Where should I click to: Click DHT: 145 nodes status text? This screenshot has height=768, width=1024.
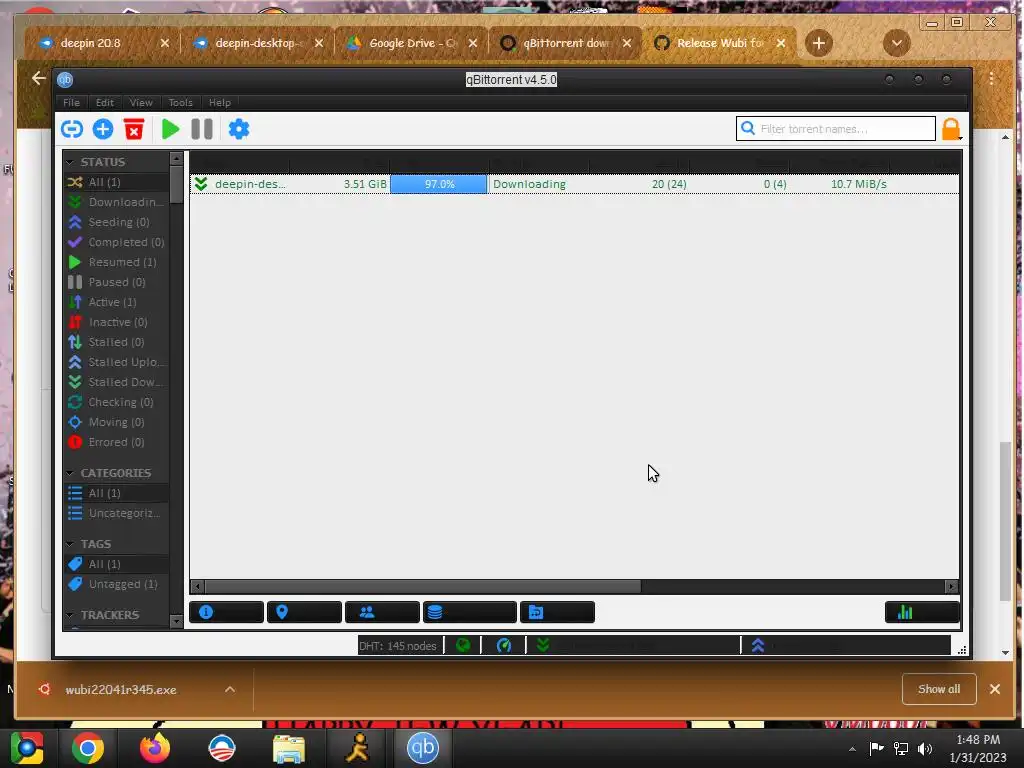(397, 646)
